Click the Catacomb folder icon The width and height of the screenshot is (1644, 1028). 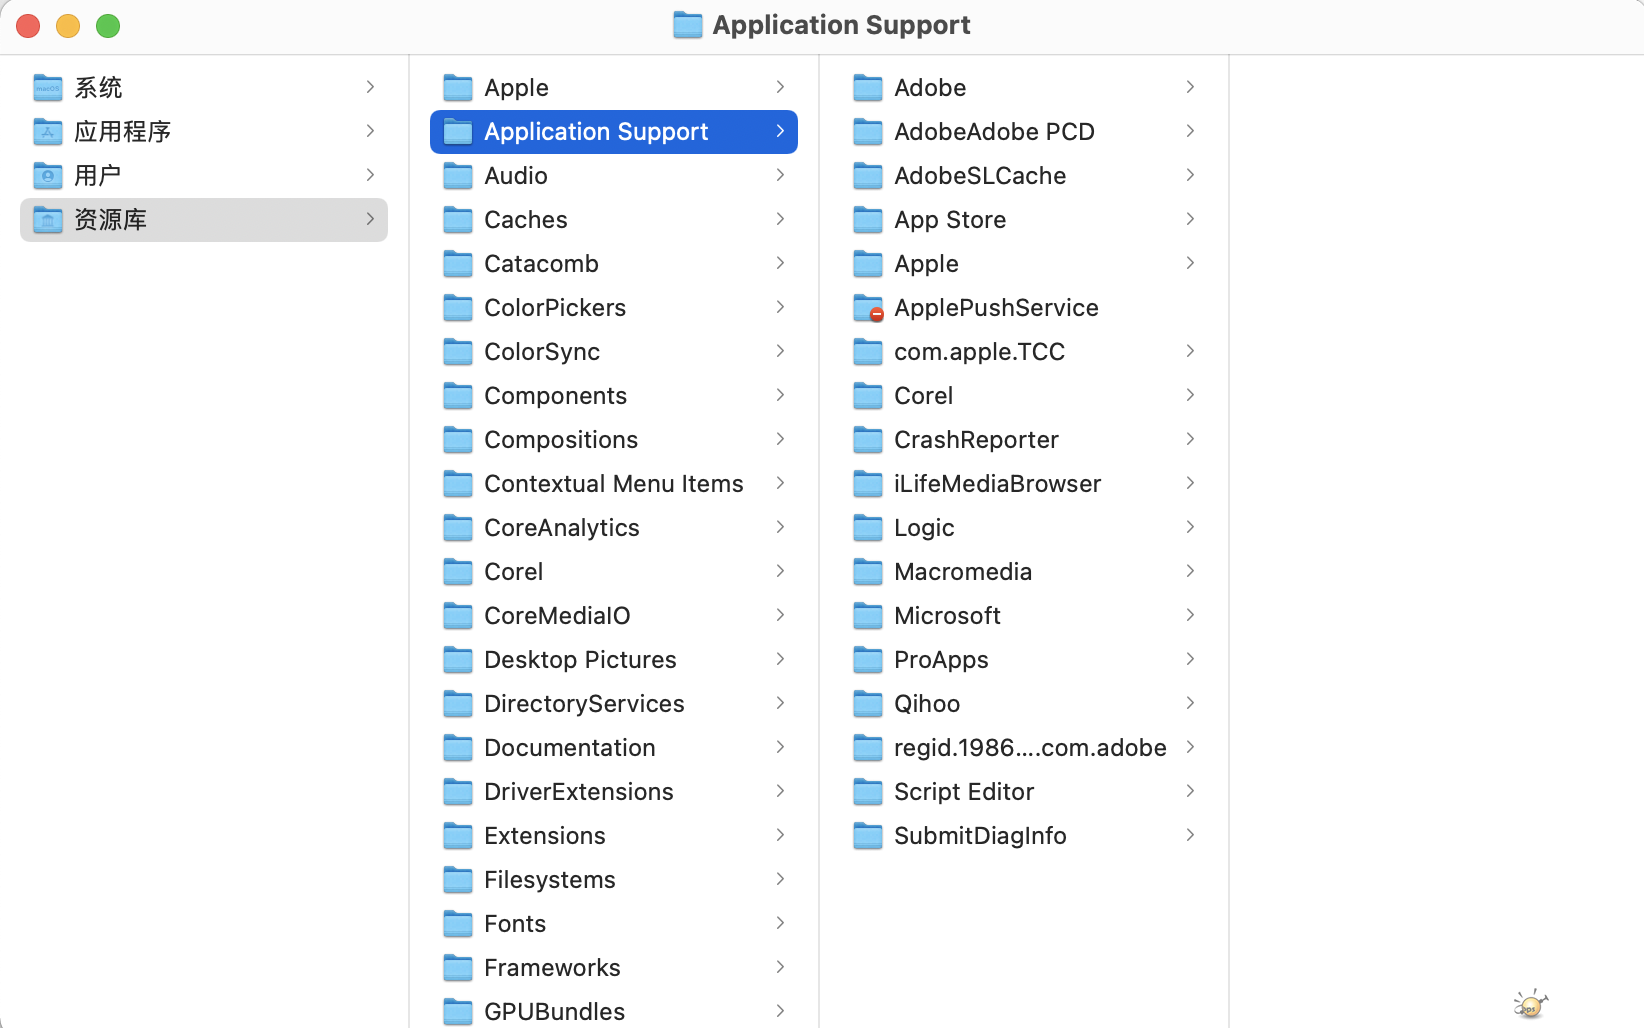coord(458,264)
